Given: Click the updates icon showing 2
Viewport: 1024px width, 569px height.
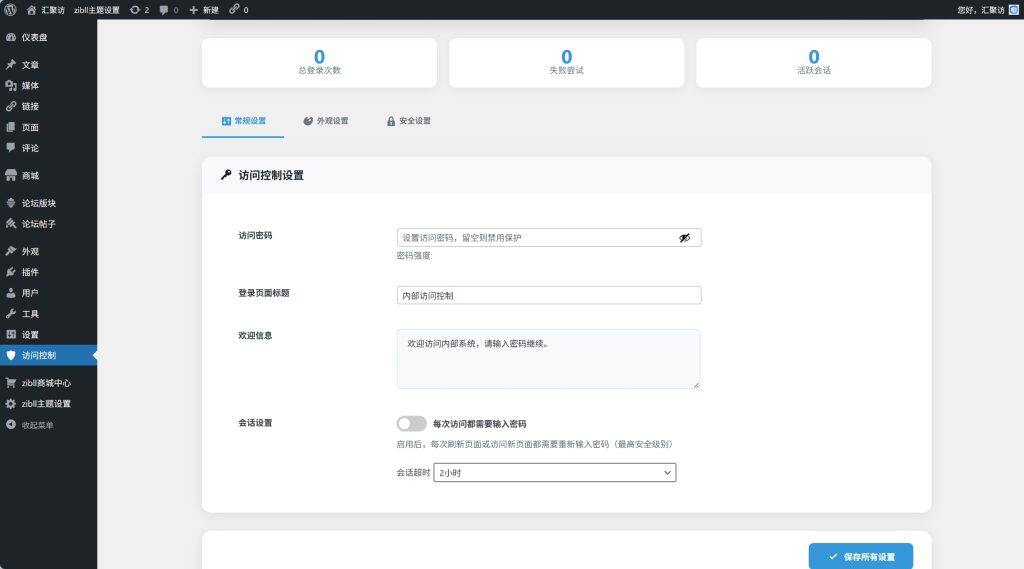Looking at the screenshot, I should click(x=139, y=10).
